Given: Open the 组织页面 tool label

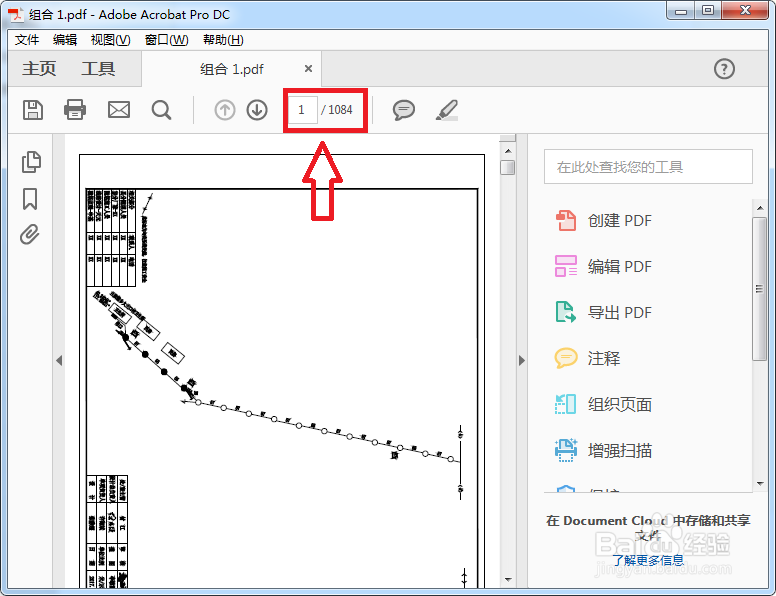Looking at the screenshot, I should tap(620, 404).
